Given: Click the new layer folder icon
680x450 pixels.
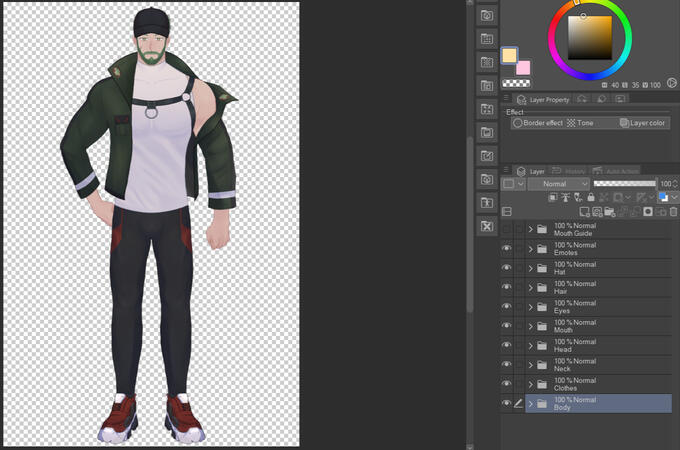Looking at the screenshot, I should (x=609, y=212).
